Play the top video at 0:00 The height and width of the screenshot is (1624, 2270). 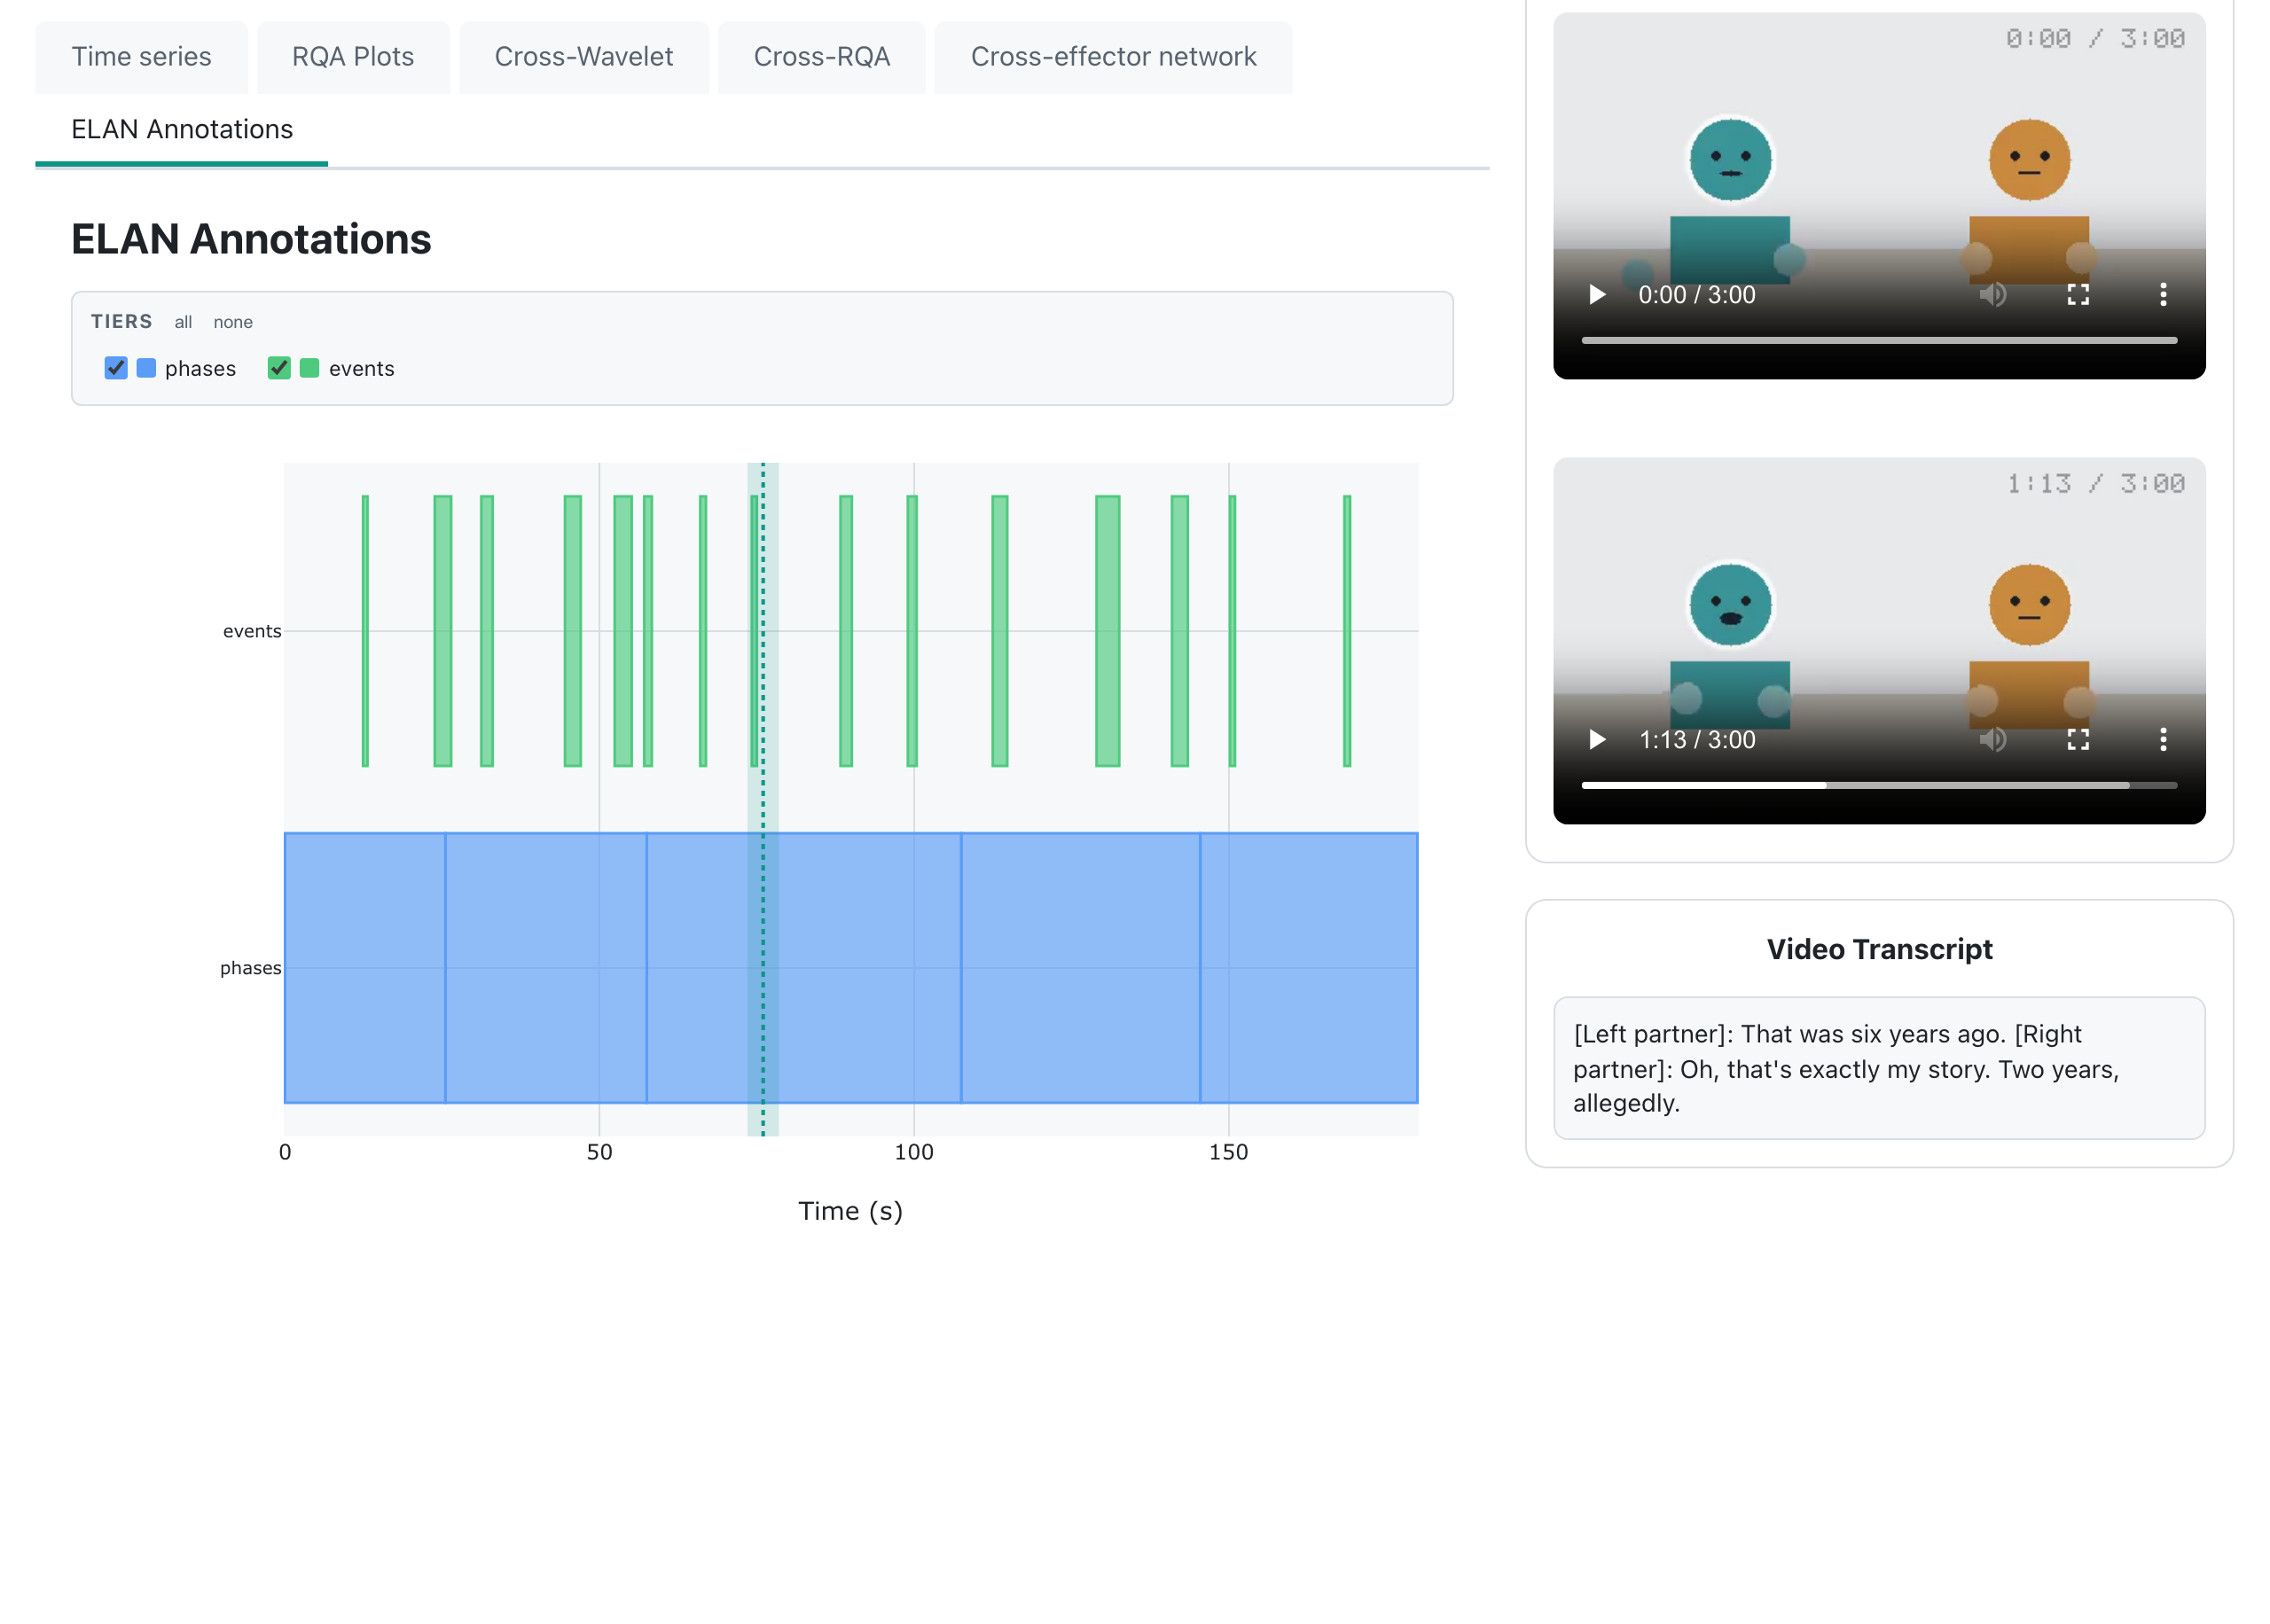pos(1596,295)
